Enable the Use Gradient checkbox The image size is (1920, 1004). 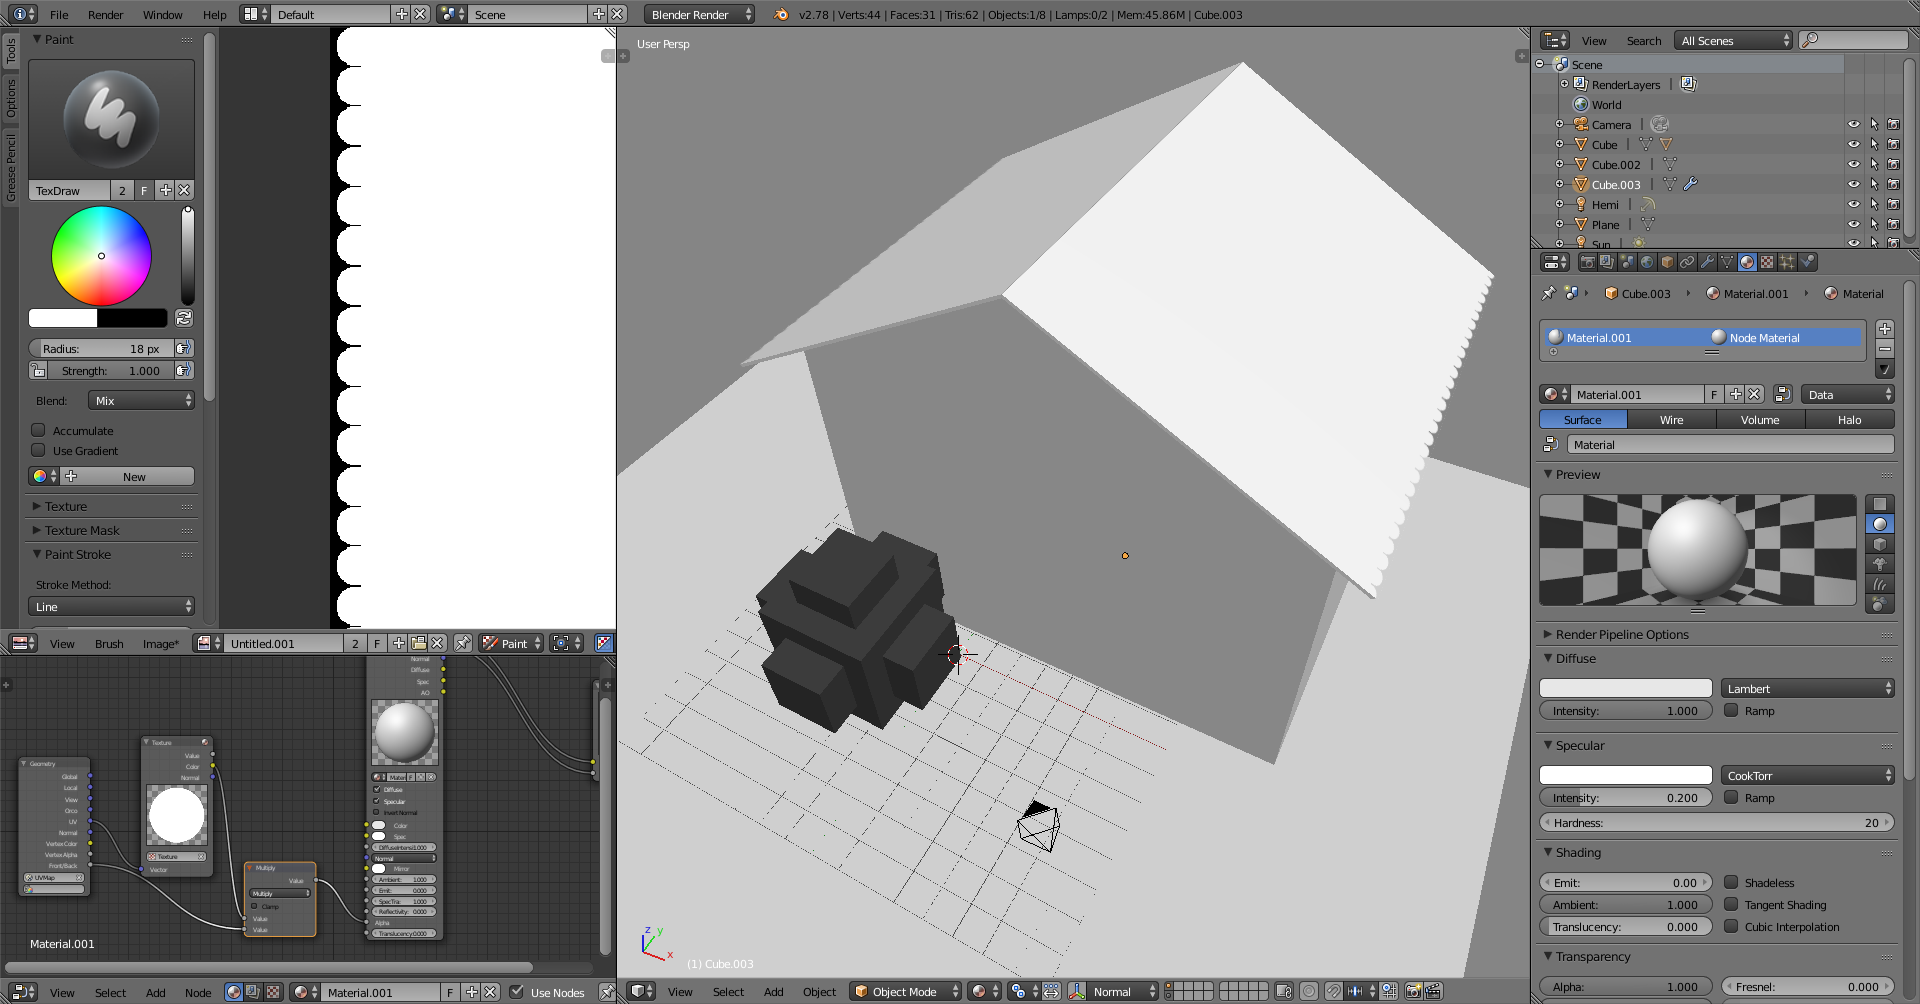[x=38, y=450]
